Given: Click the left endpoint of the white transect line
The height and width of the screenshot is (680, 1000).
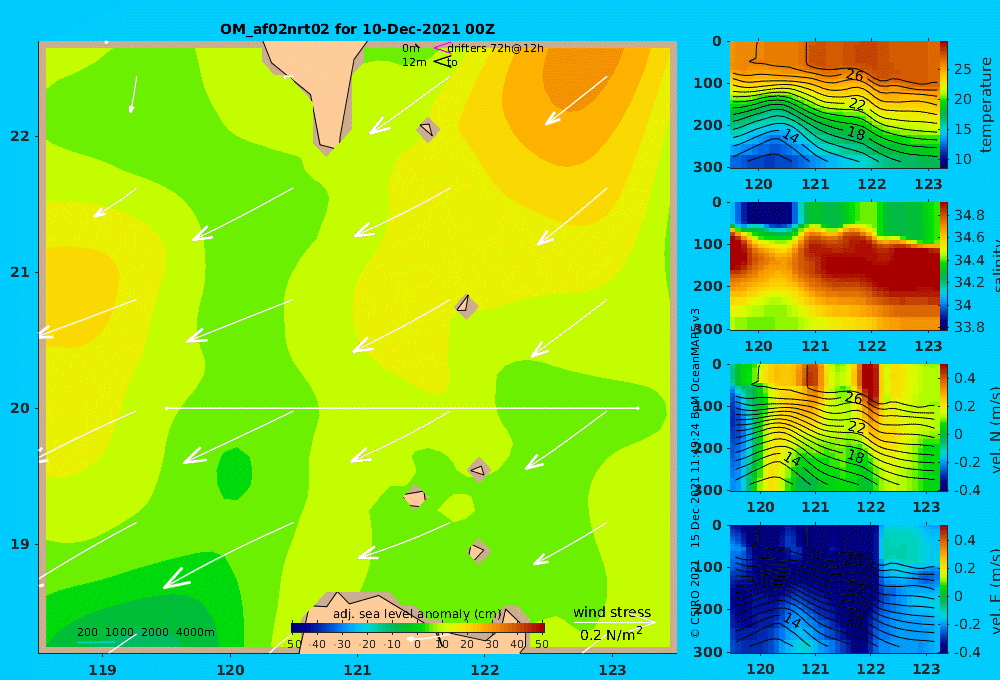Looking at the screenshot, I should click(166, 408).
